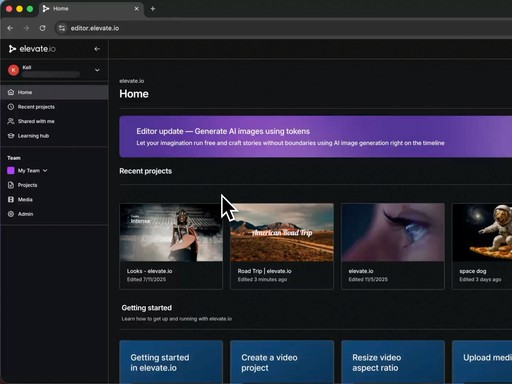Reload the page with refresh icon
The image size is (512, 384).
coord(42,28)
